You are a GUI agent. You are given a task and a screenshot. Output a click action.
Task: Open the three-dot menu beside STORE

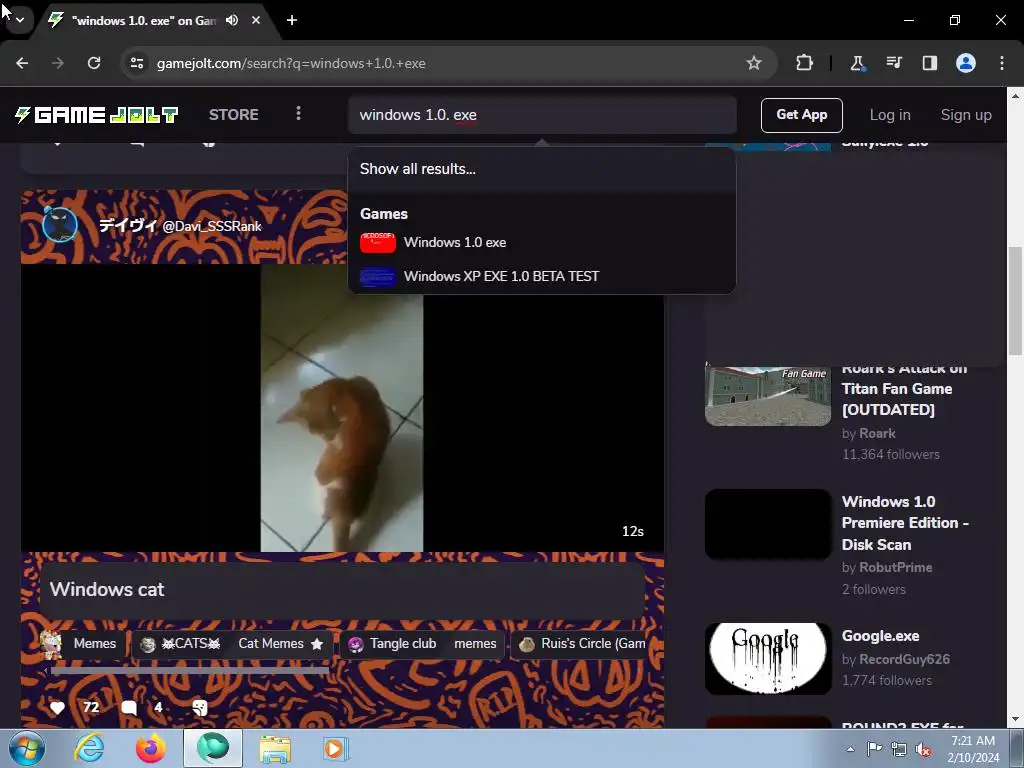[298, 114]
